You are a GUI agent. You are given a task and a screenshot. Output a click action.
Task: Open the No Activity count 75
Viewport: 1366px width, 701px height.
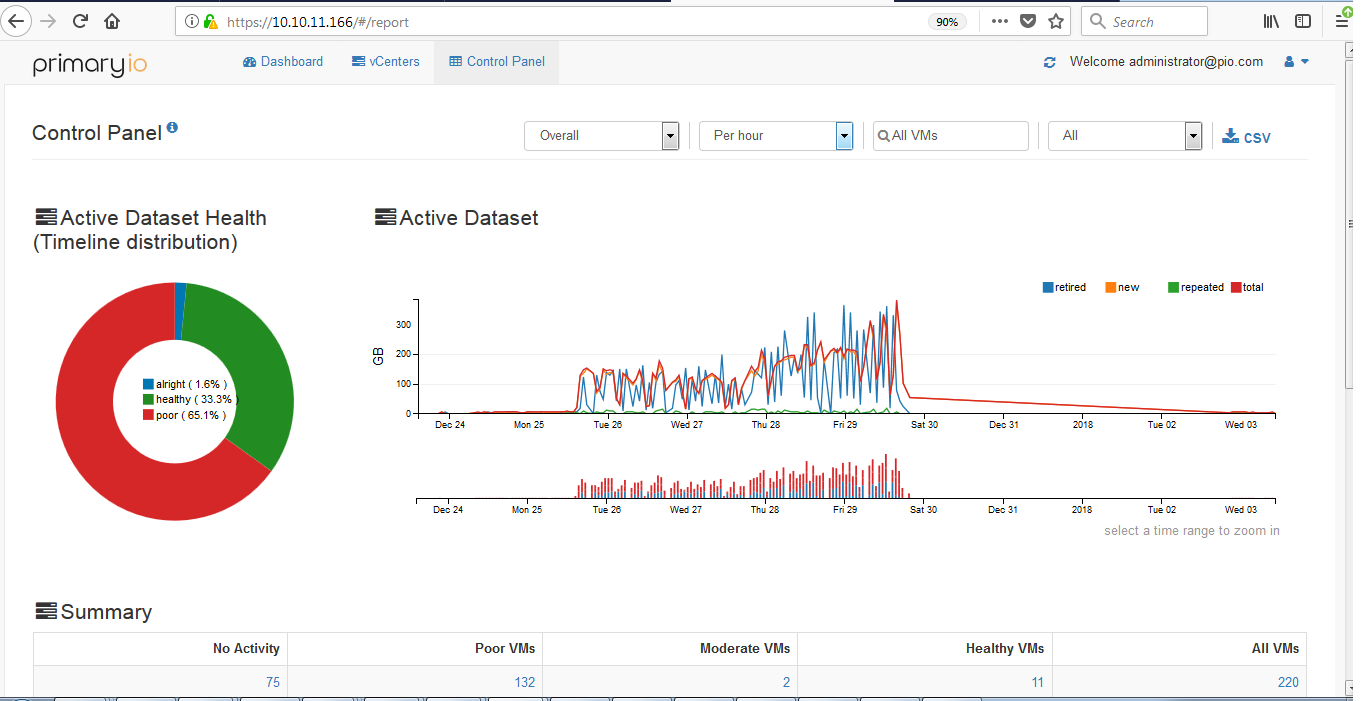272,682
